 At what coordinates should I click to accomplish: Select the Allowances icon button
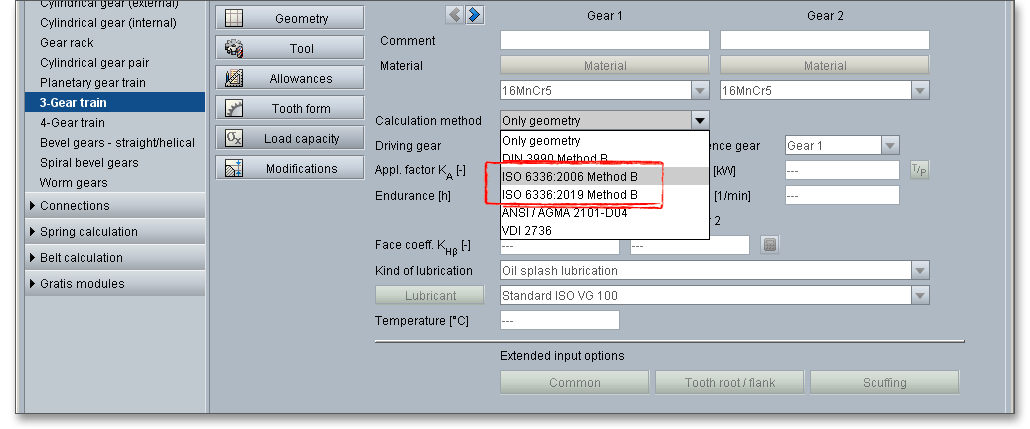[235, 79]
